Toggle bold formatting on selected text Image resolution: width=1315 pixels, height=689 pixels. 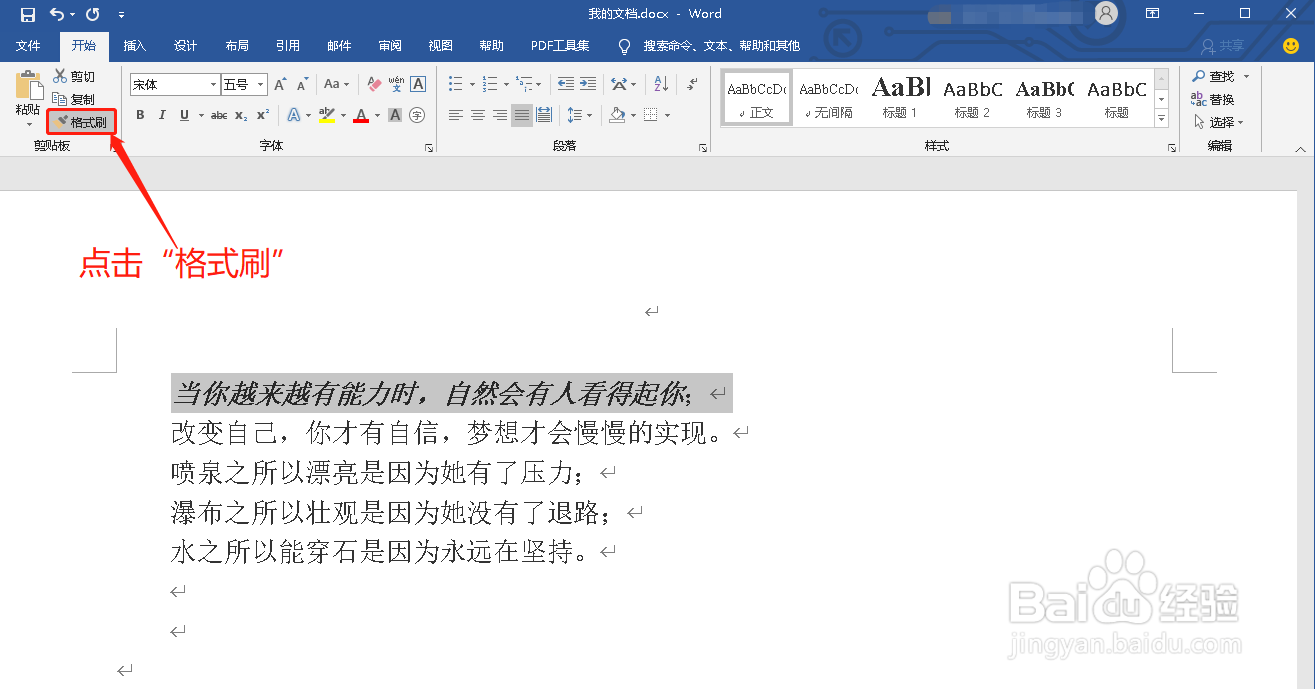click(140, 115)
